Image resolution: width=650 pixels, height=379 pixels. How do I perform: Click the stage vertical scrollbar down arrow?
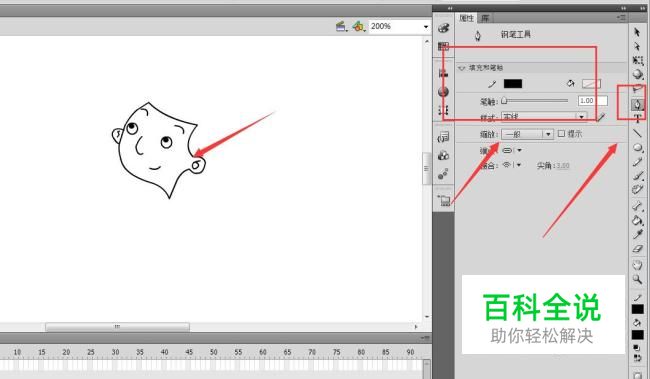tap(427, 317)
